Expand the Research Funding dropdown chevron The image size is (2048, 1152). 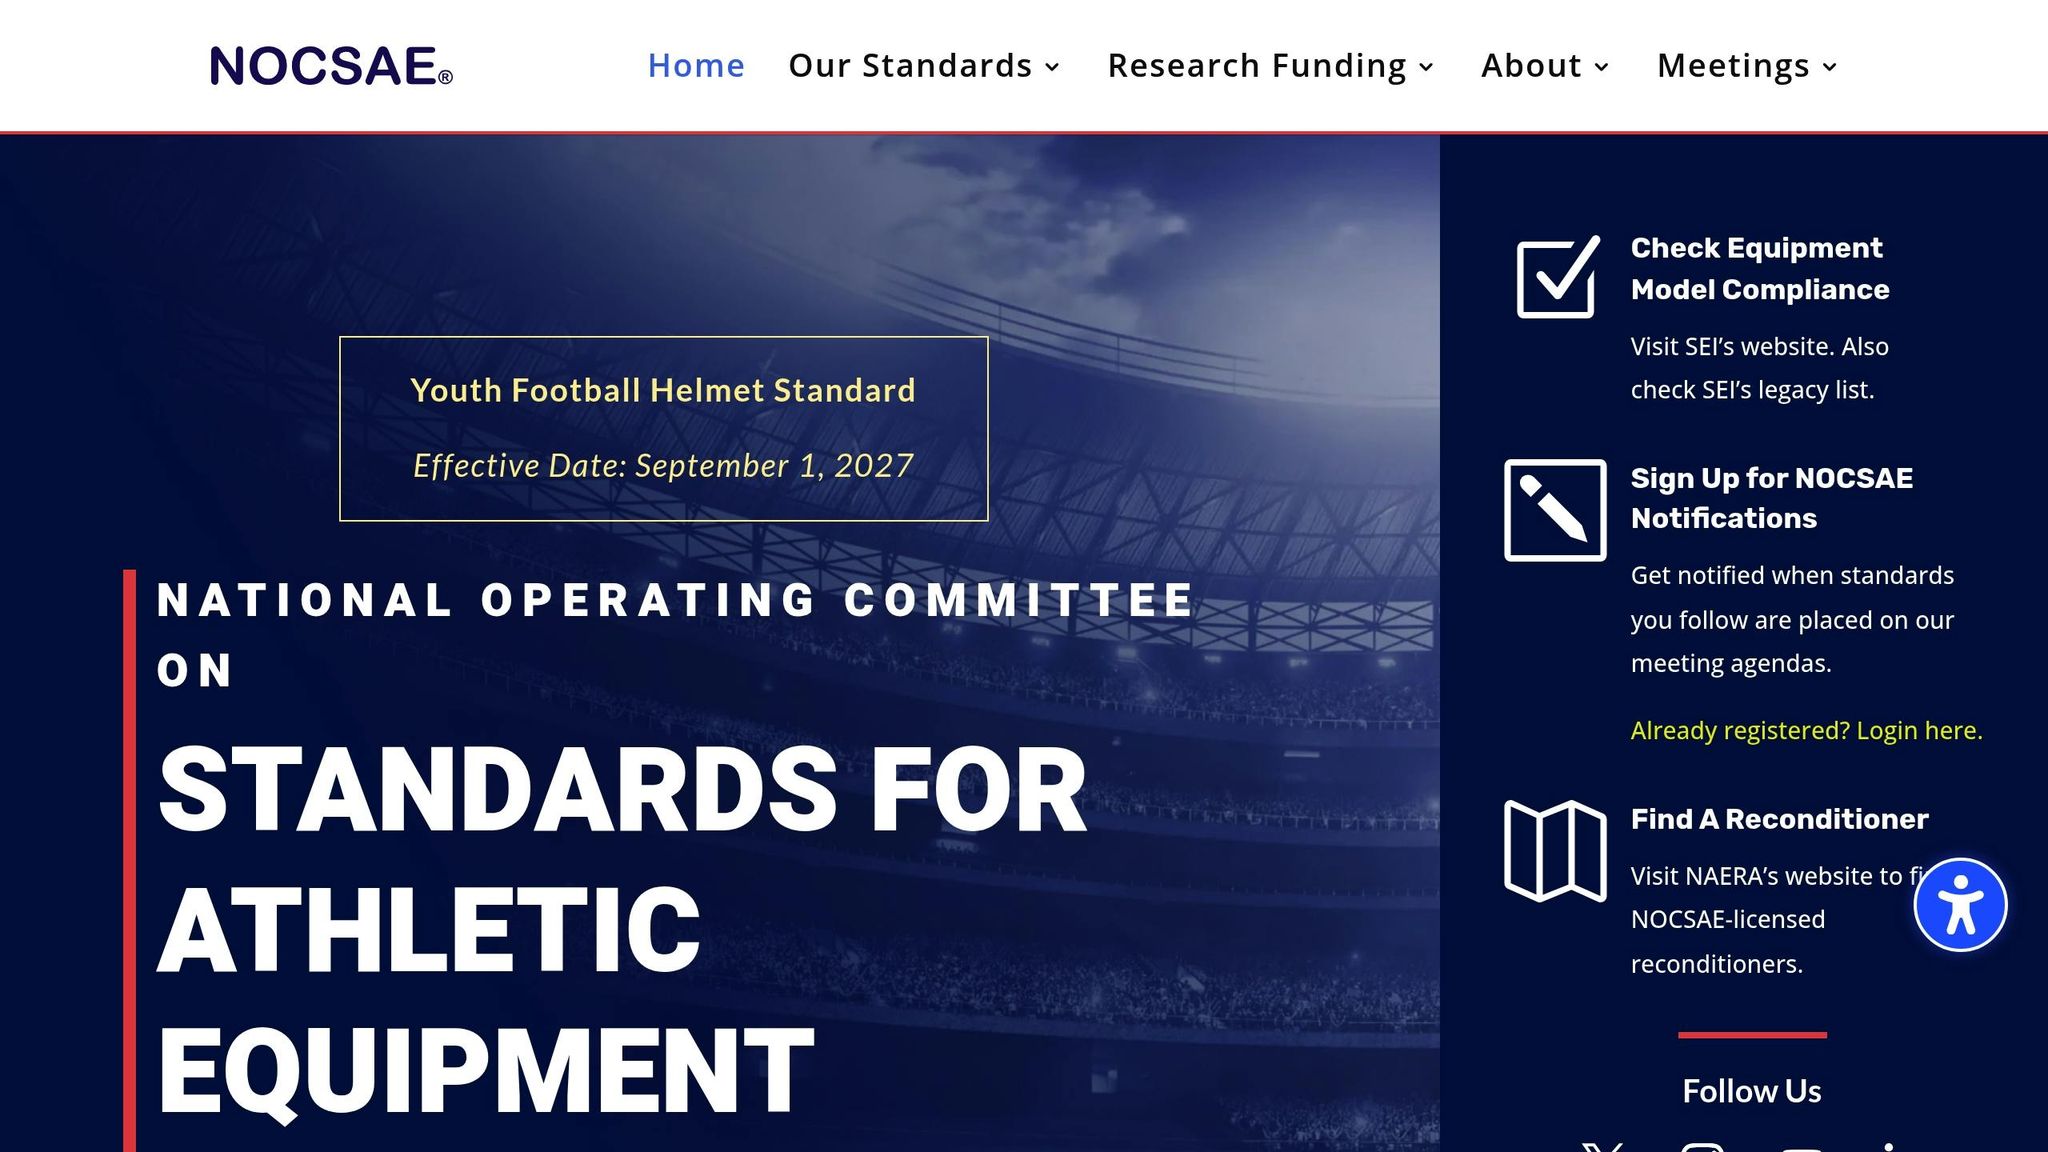pyautogui.click(x=1427, y=67)
